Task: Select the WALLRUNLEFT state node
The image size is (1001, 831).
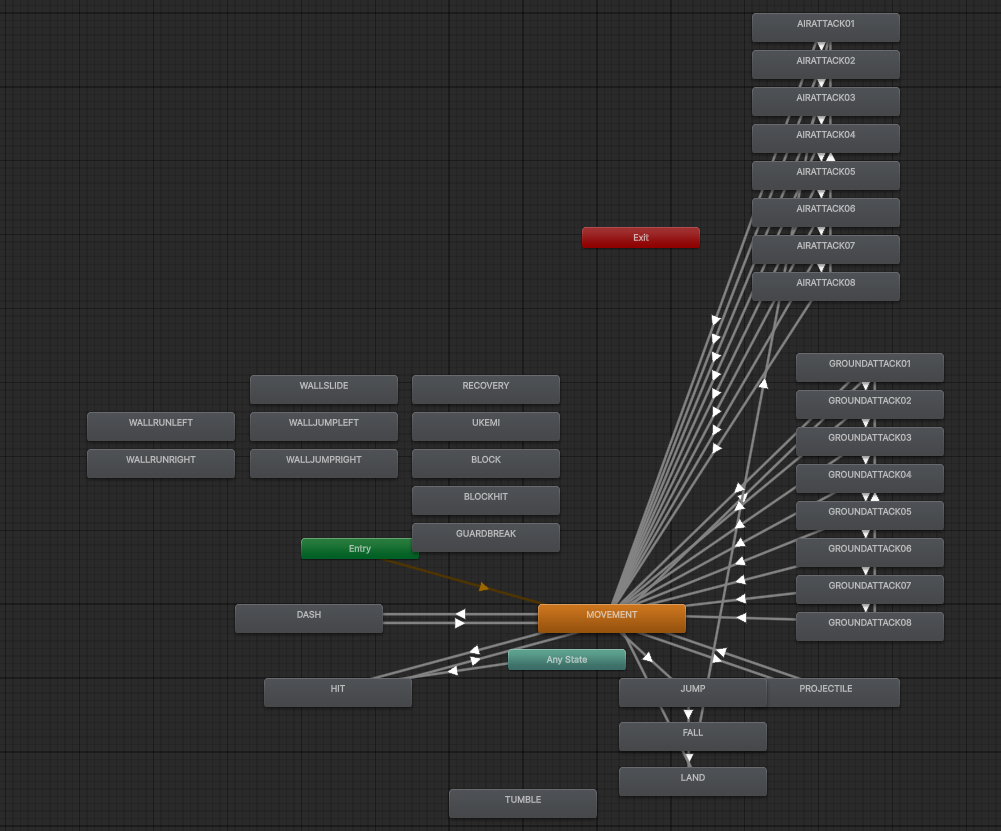Action: pyautogui.click(x=160, y=426)
